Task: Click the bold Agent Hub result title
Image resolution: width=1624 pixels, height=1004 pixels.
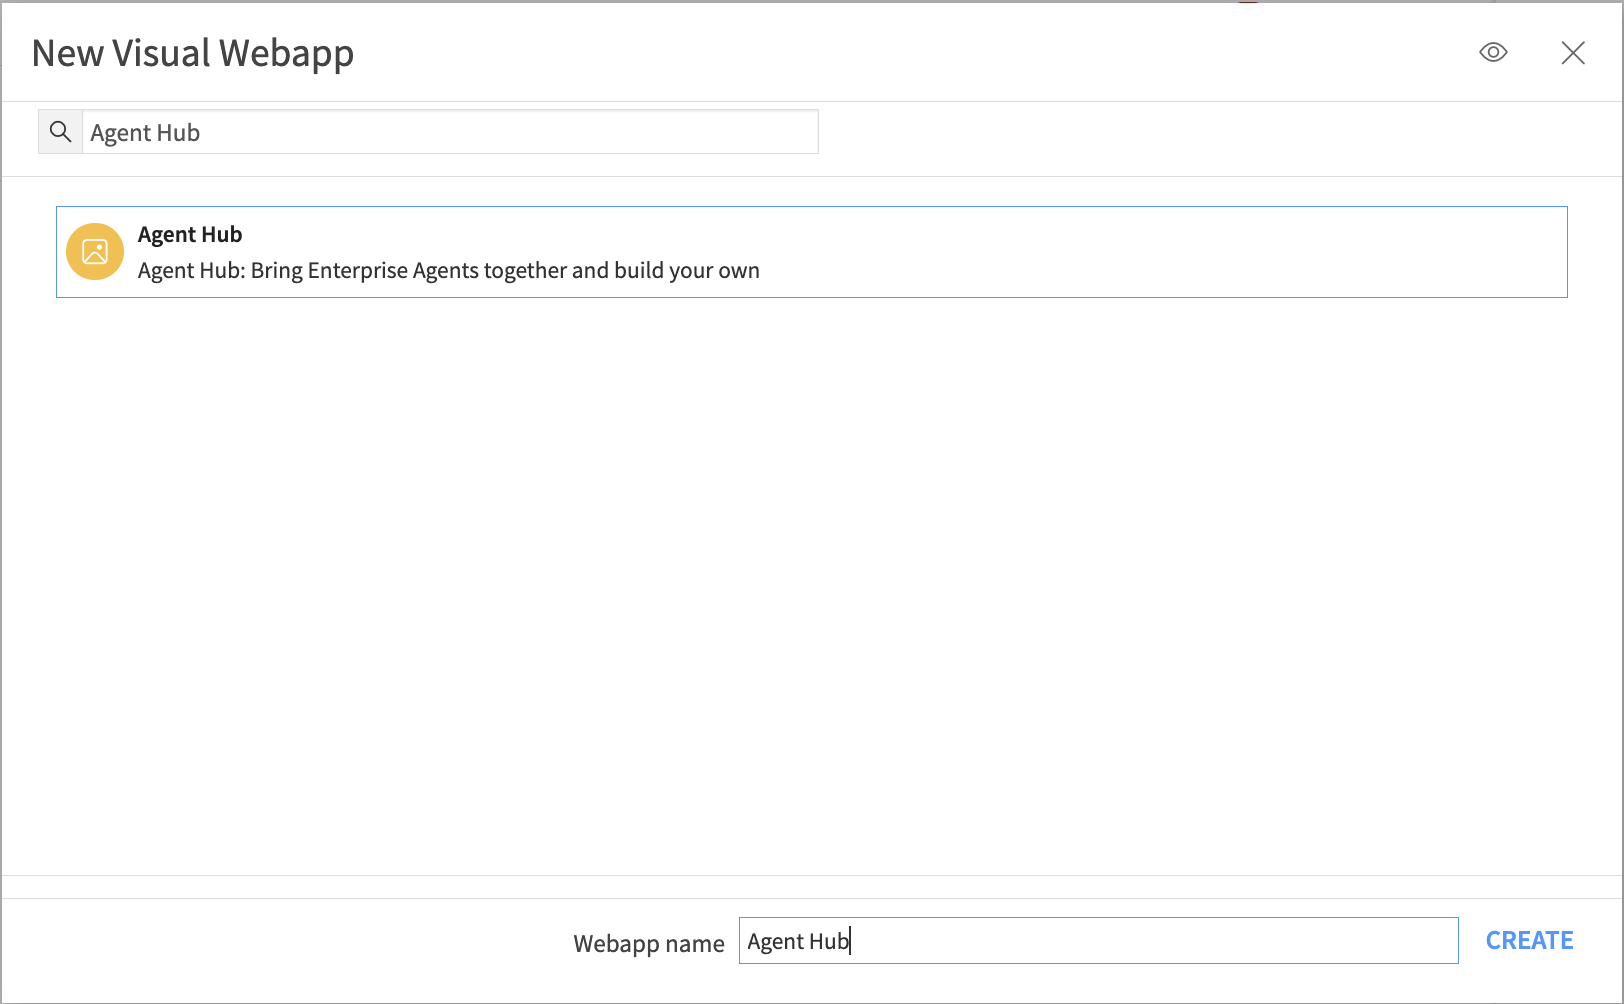Action: click(190, 235)
